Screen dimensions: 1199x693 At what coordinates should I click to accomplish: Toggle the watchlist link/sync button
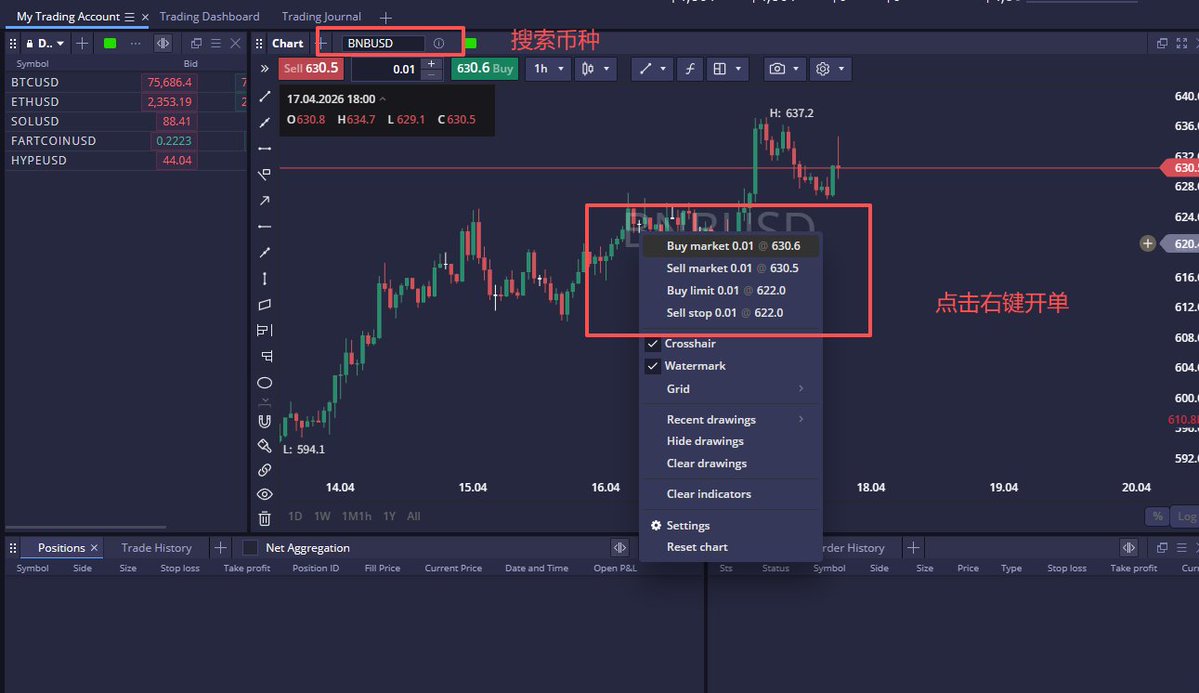tap(163, 44)
